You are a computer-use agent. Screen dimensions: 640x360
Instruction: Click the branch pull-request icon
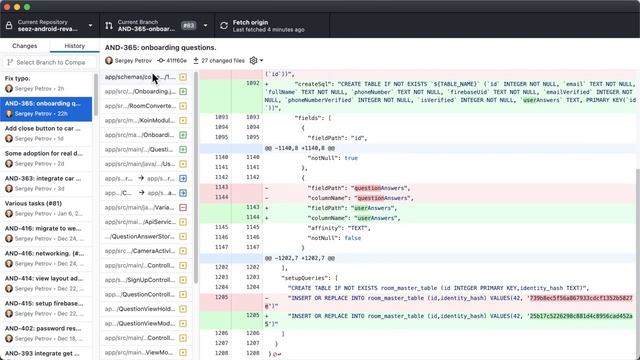coord(109,25)
